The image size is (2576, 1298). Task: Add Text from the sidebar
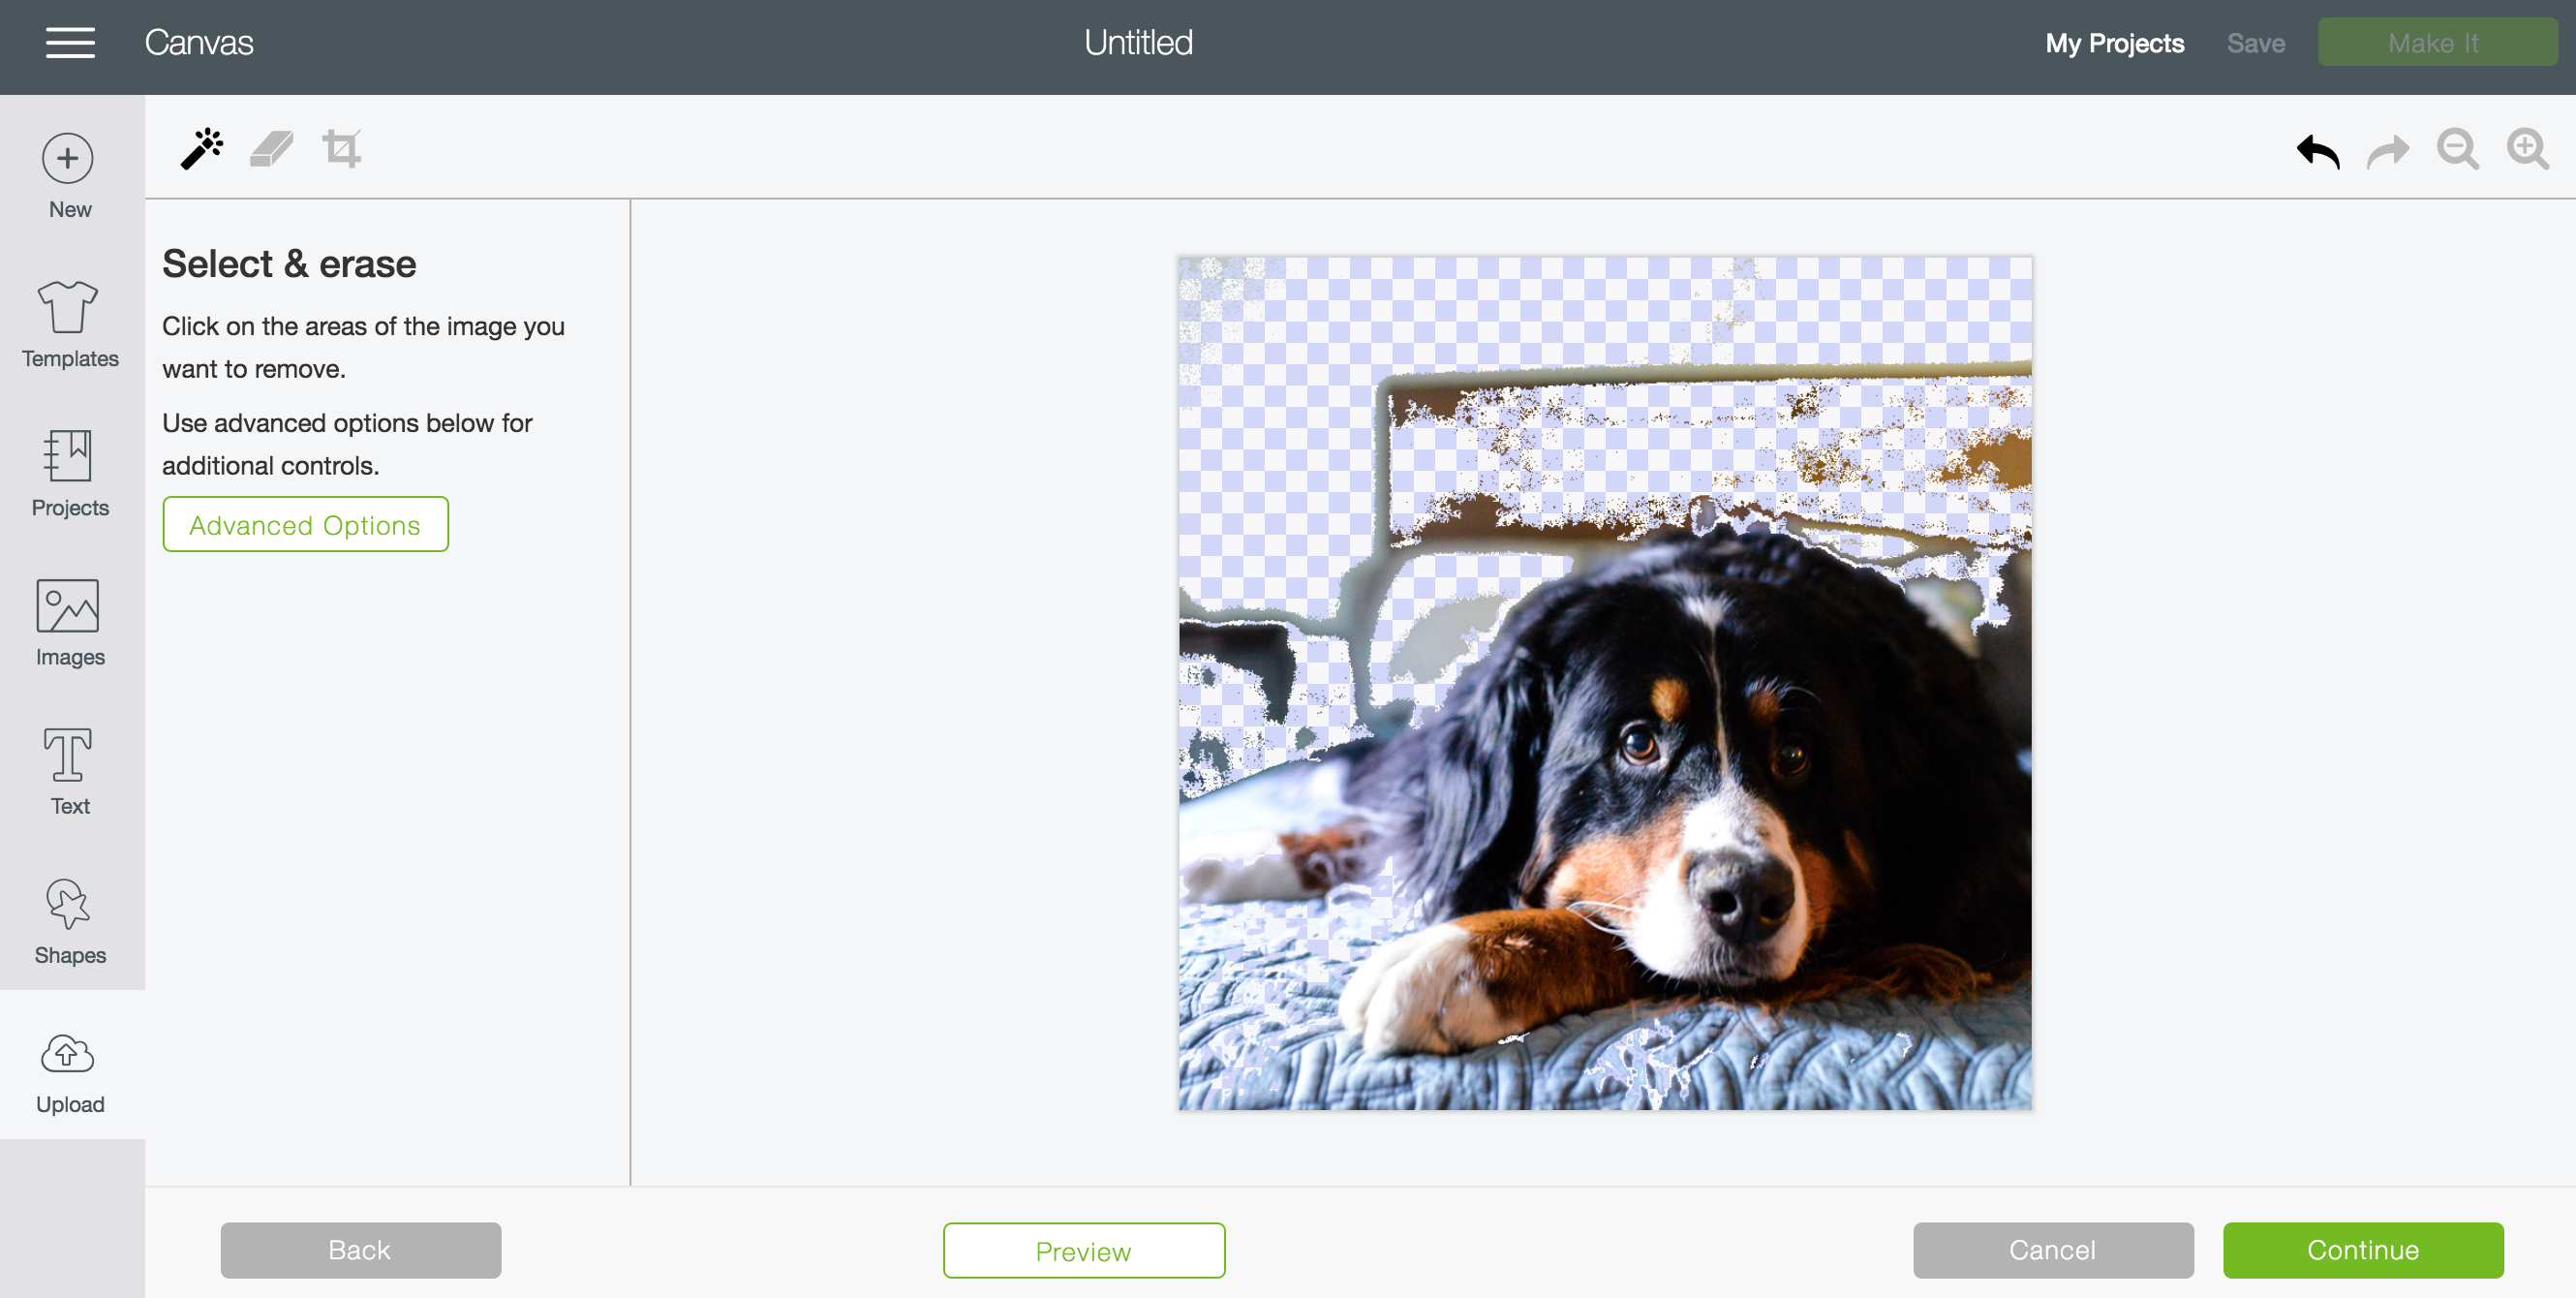tap(70, 772)
